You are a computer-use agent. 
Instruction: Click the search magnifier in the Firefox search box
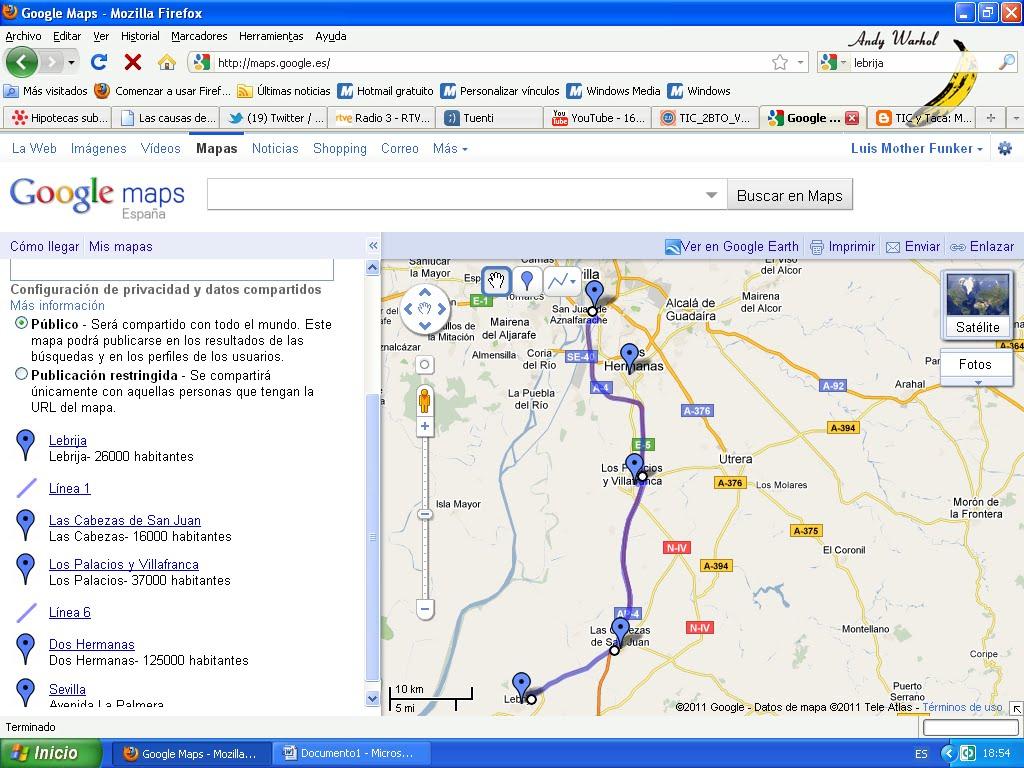tap(1007, 62)
